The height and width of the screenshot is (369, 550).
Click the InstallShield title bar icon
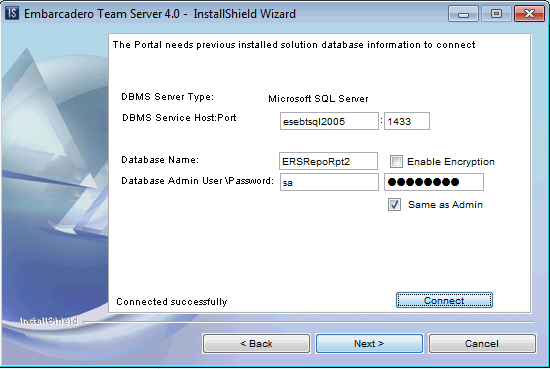click(x=12, y=13)
